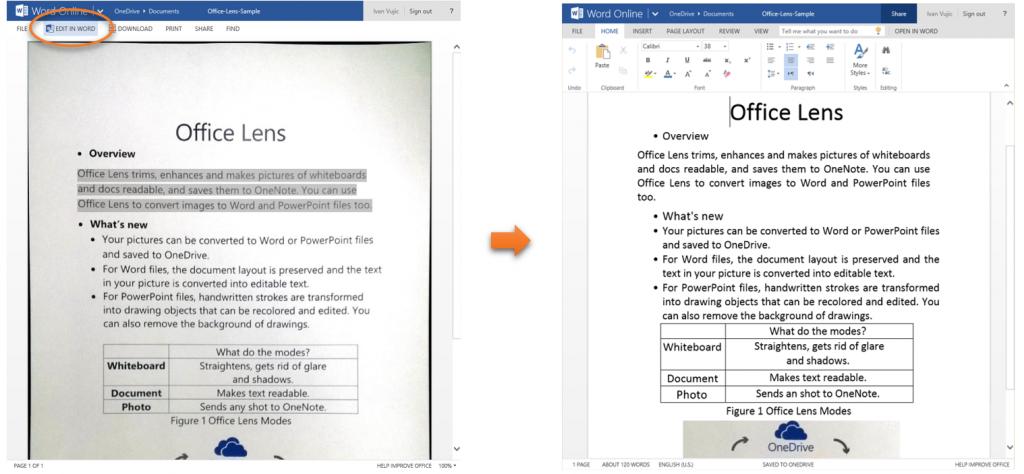Open the highlight color dropdown arrow
1024x474 pixels.
click(655, 74)
